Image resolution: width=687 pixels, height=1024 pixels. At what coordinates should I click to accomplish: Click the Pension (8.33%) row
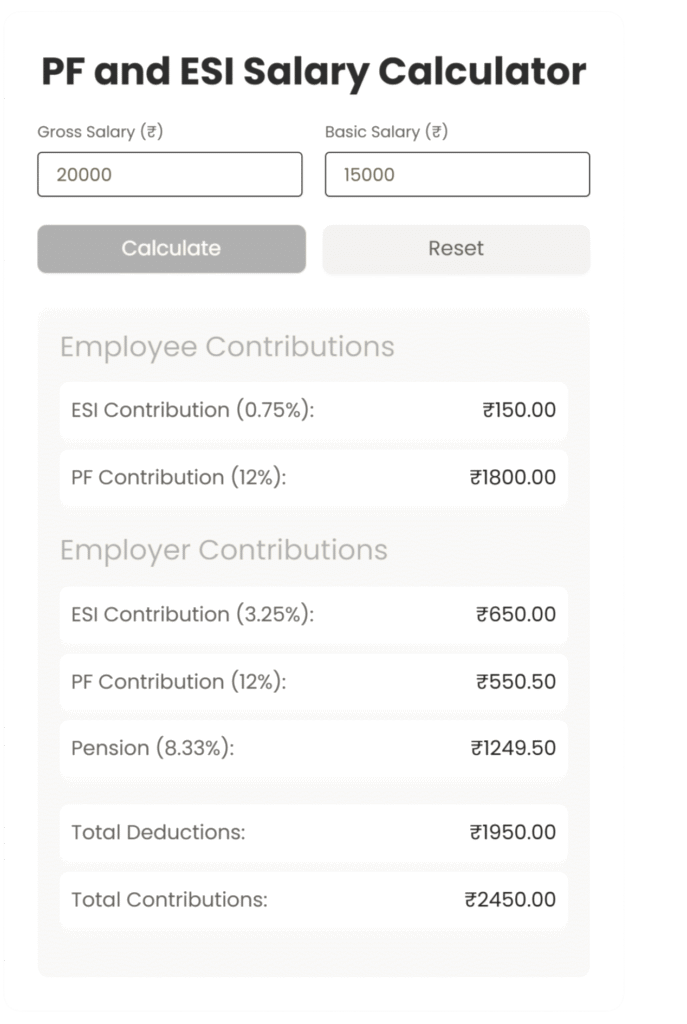[x=313, y=748]
